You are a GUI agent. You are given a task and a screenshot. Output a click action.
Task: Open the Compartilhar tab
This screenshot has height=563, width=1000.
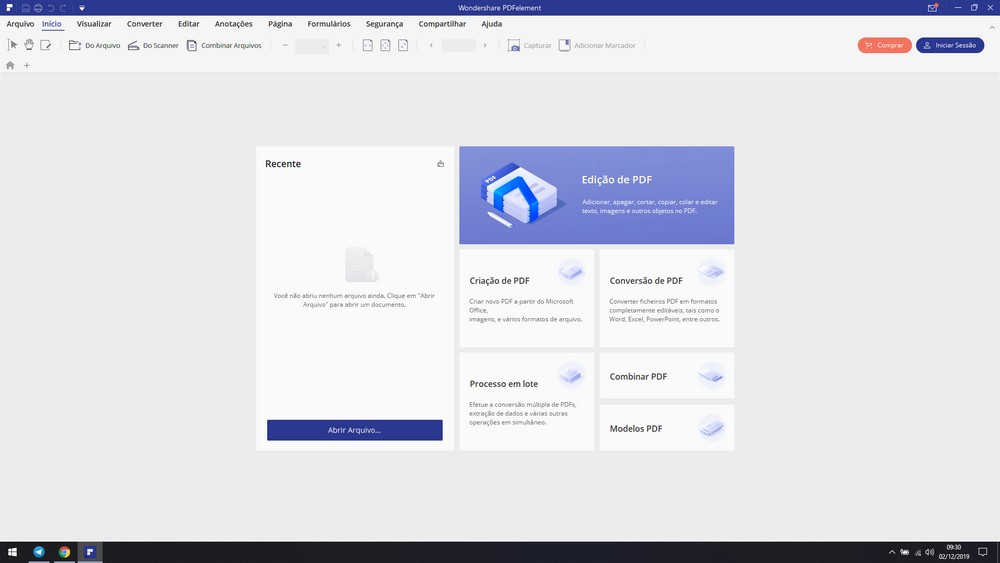point(442,24)
